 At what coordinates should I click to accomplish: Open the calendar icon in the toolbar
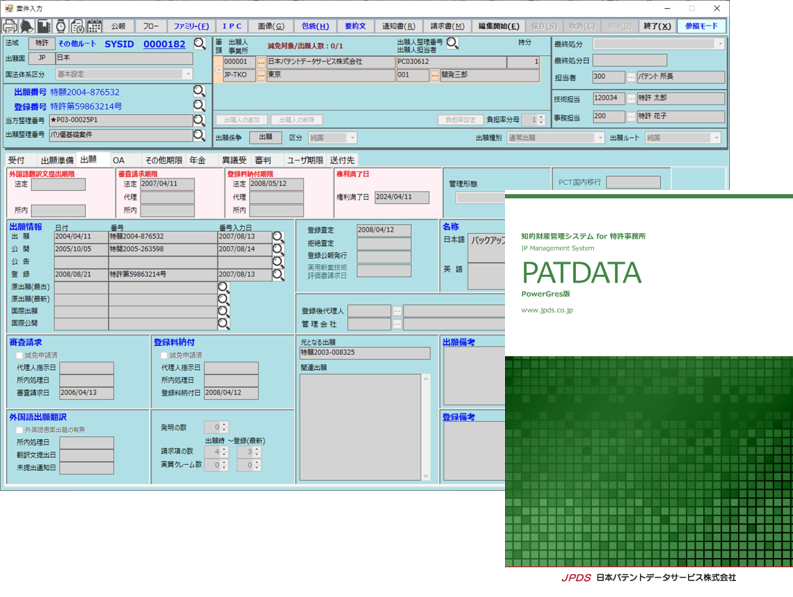click(x=94, y=26)
